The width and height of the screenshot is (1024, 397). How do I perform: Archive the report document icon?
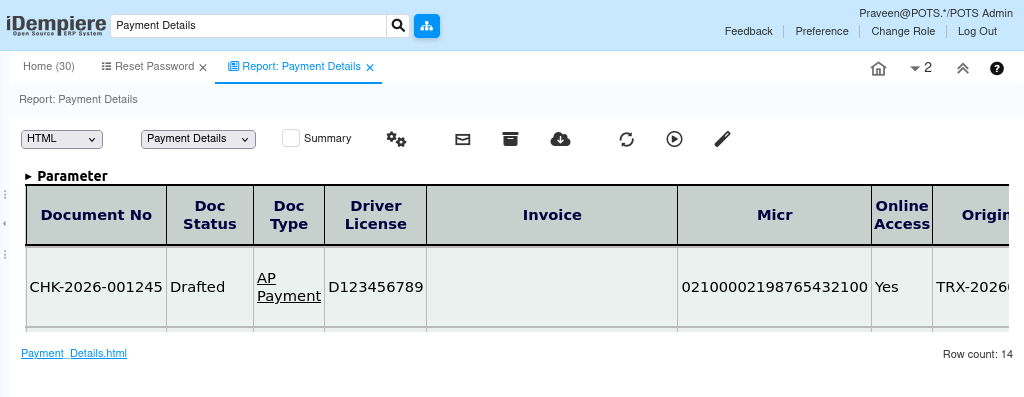pyautogui.click(x=510, y=138)
